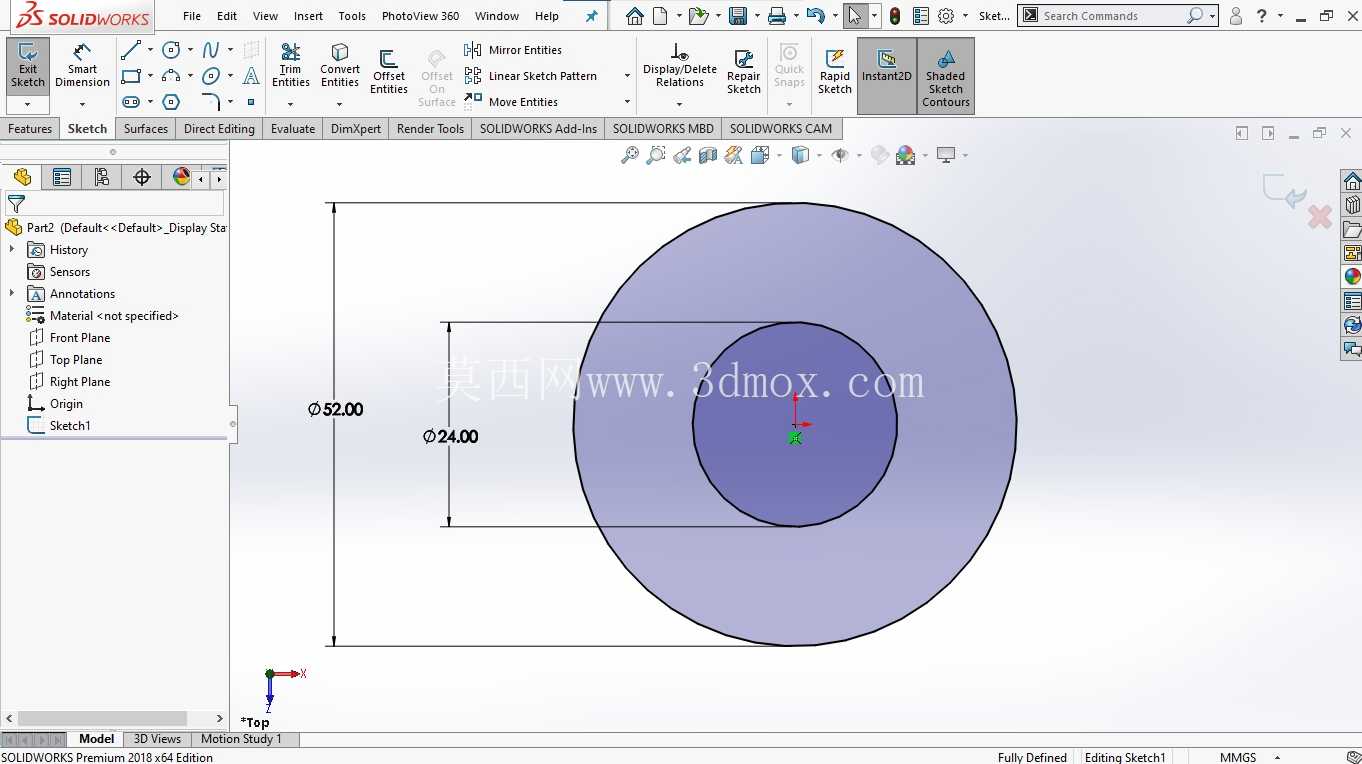Open the Insert menu
Viewport: 1362px width, 764px height.
coord(308,16)
